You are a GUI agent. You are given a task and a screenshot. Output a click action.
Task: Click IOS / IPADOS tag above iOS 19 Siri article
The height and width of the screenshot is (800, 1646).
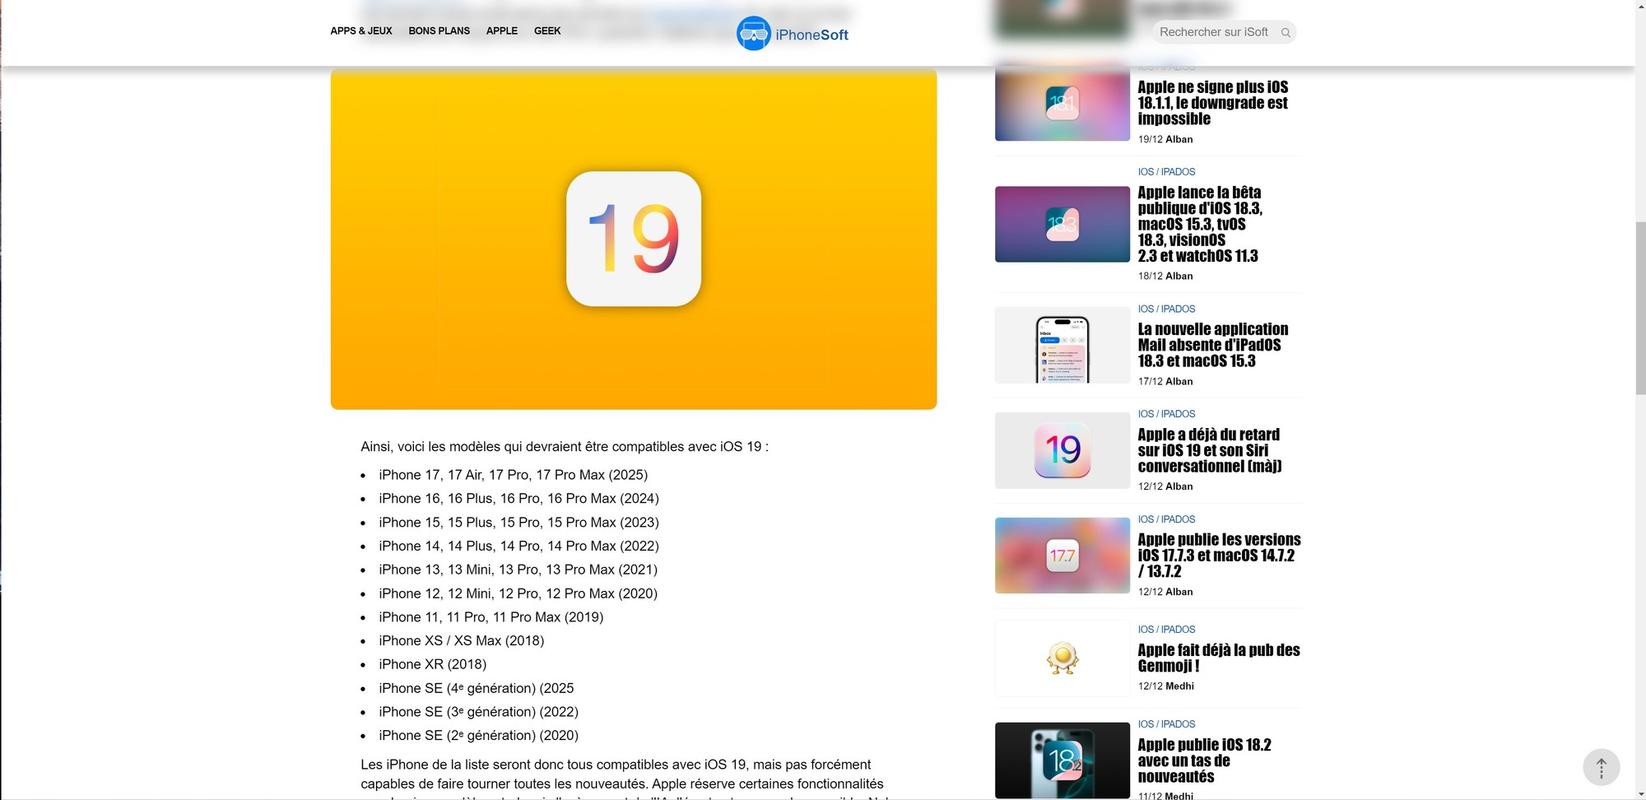pos(1166,414)
